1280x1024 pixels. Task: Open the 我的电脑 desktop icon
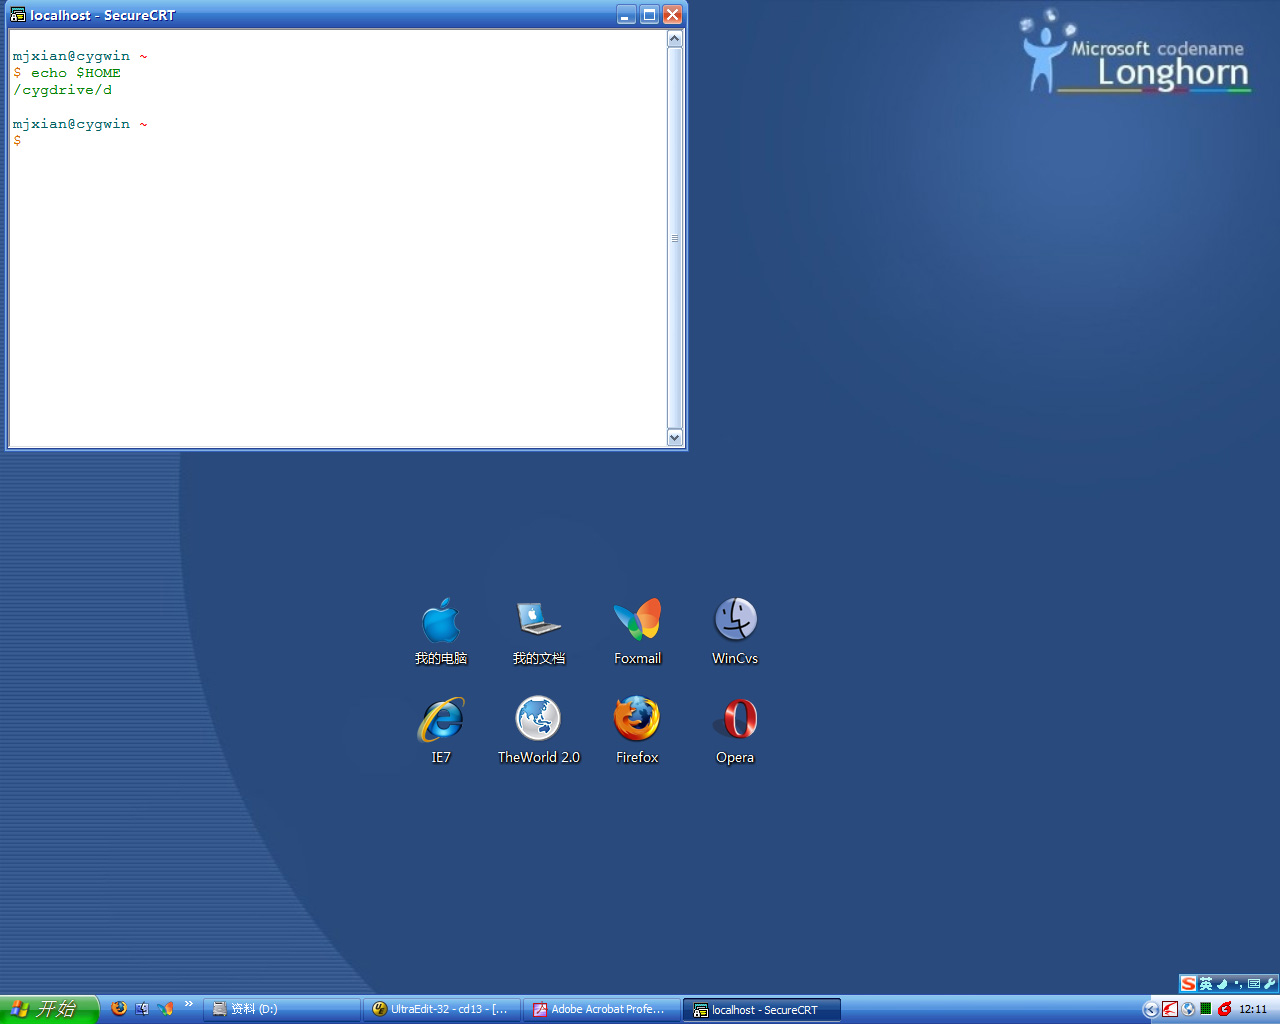pyautogui.click(x=441, y=630)
